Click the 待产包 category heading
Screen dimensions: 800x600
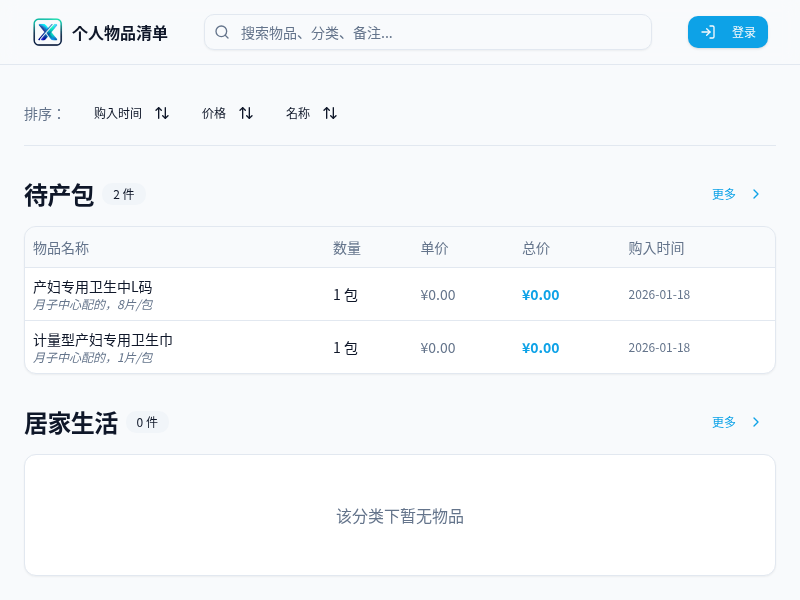pos(59,195)
